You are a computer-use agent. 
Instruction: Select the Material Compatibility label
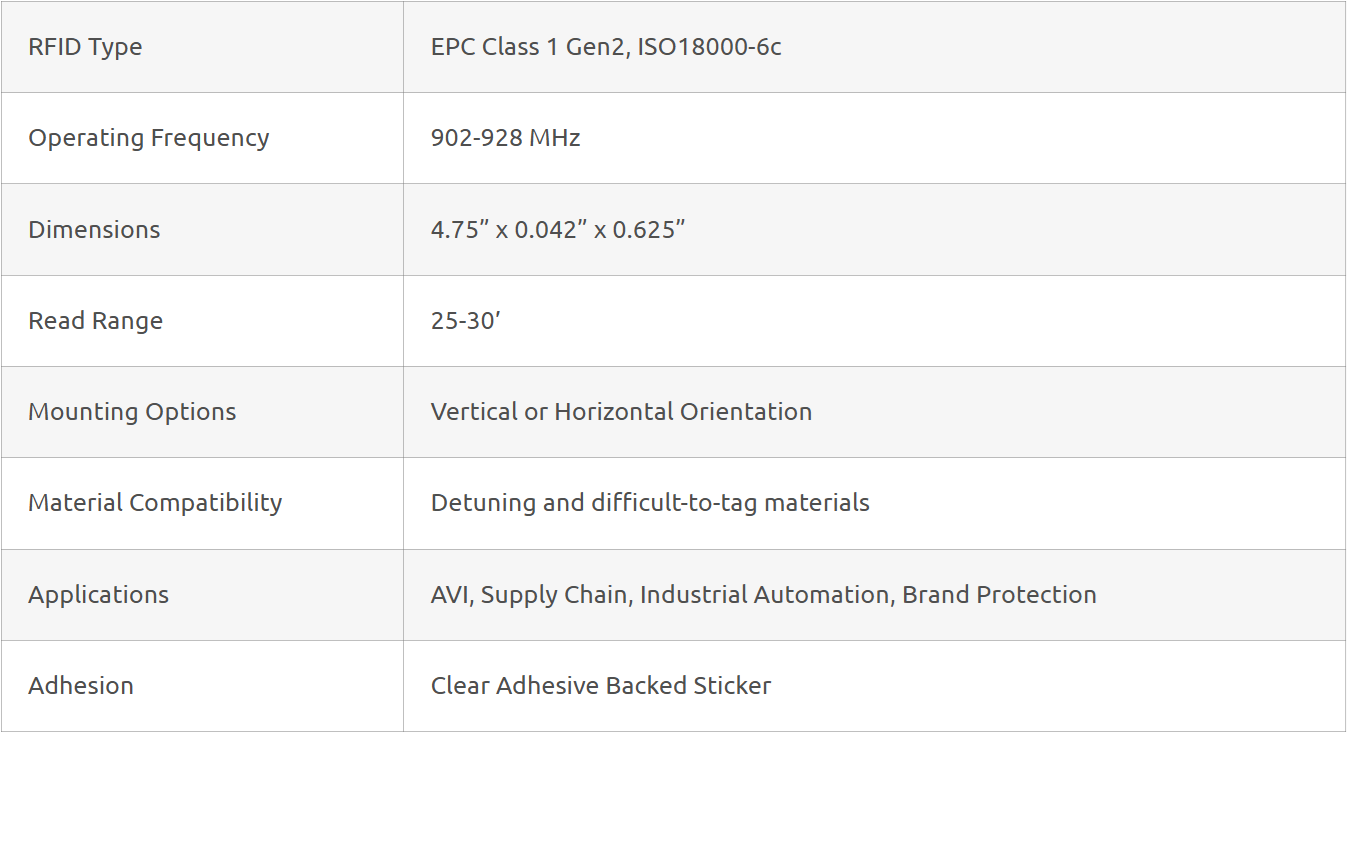click(155, 503)
